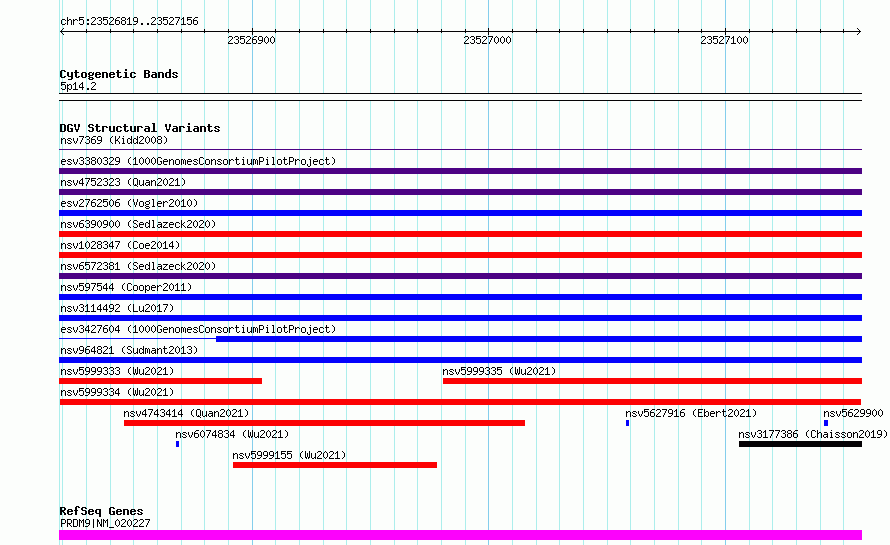This screenshot has height=545, width=890.
Task: Select the purple bar under nsv6572381
Action: click(460, 276)
